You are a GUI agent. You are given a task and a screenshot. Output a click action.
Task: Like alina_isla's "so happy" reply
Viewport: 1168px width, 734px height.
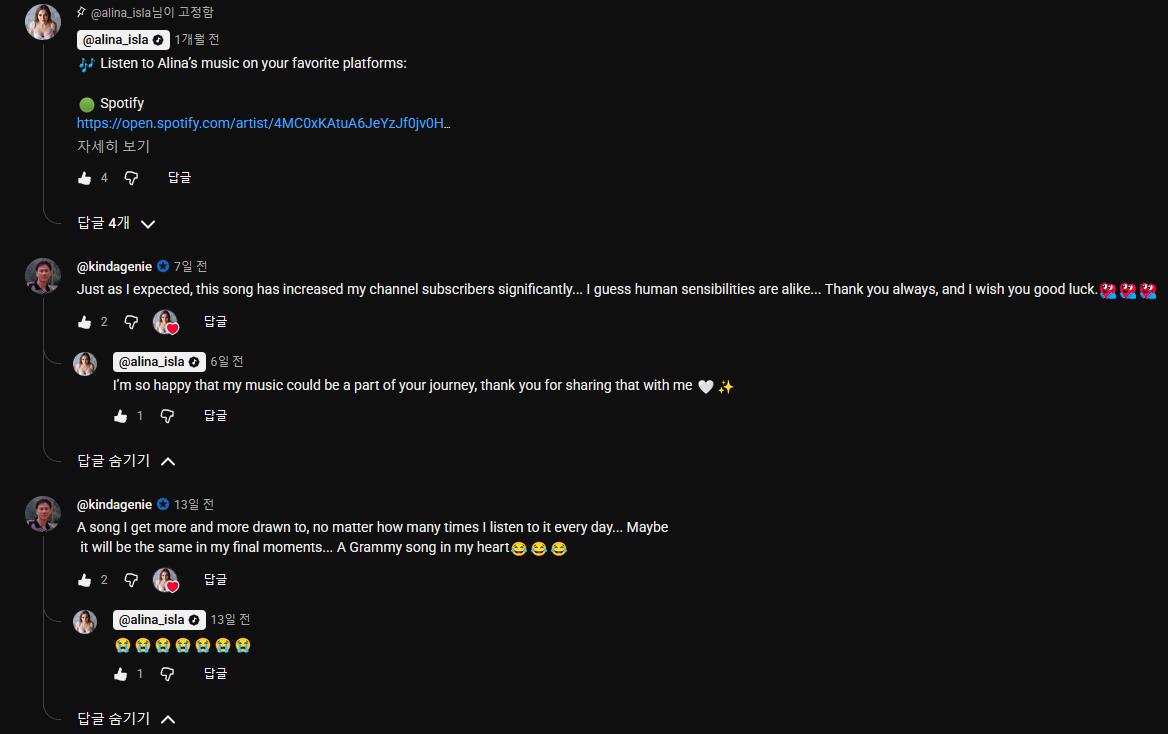[121, 416]
